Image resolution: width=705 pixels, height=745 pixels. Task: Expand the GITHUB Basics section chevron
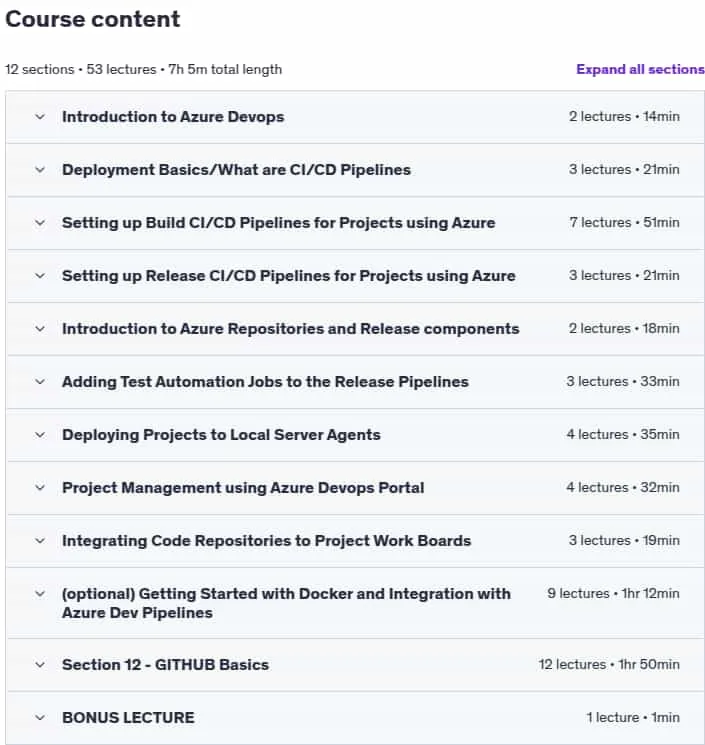click(x=40, y=665)
